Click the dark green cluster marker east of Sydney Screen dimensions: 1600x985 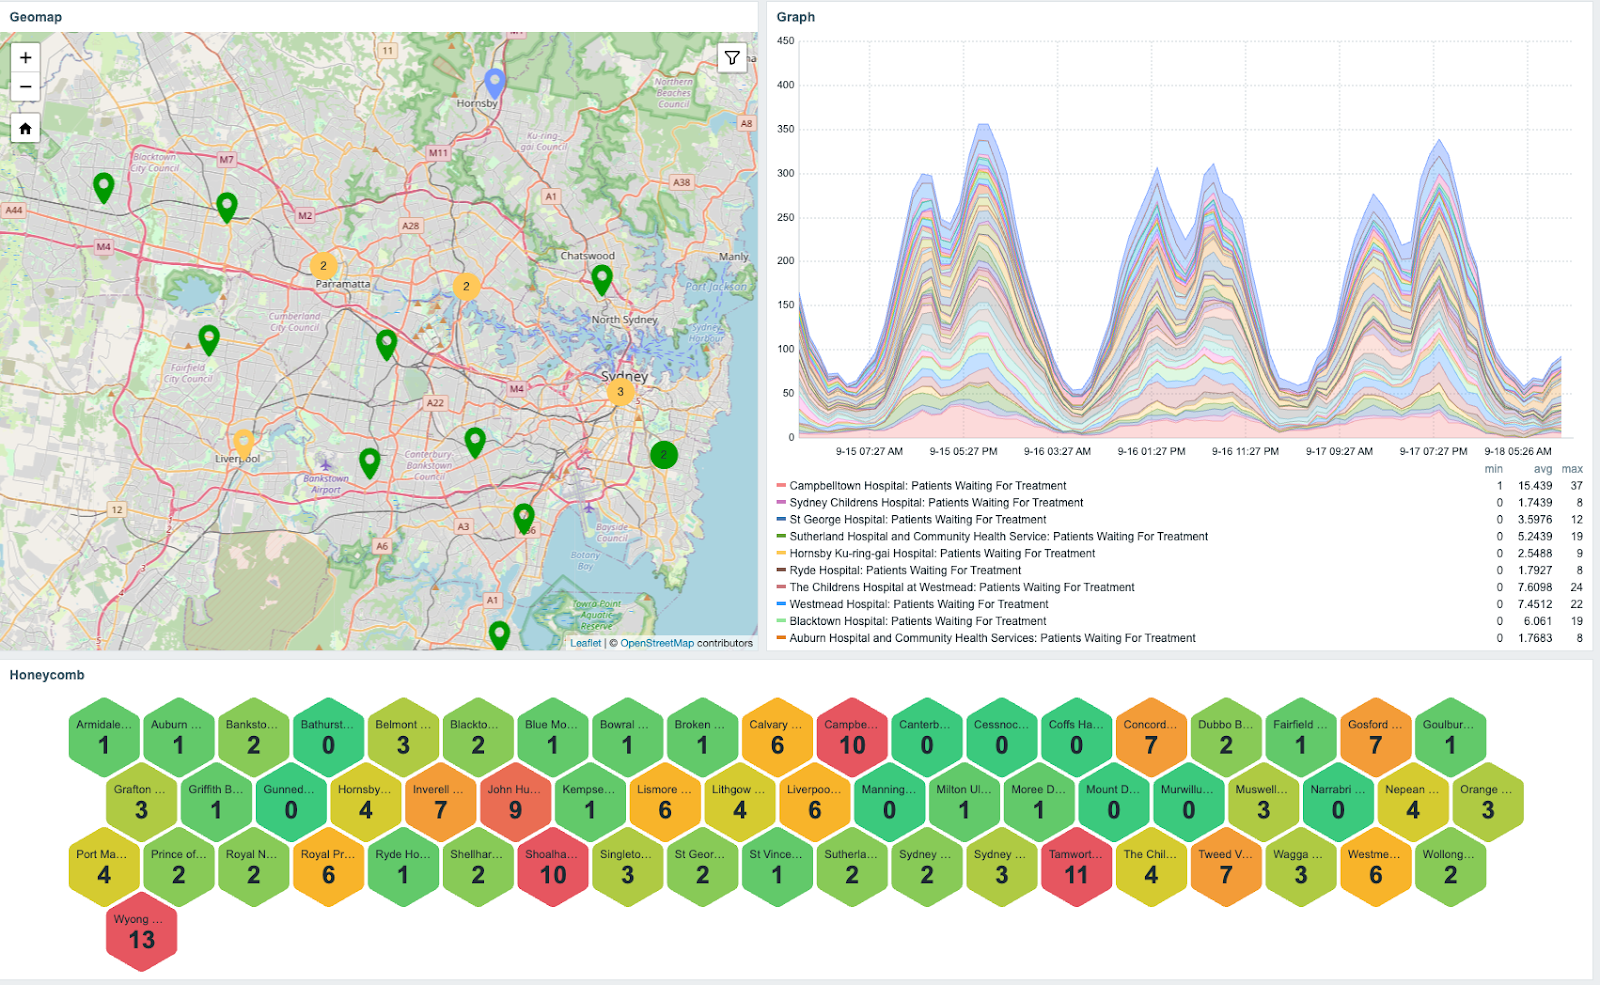[663, 455]
